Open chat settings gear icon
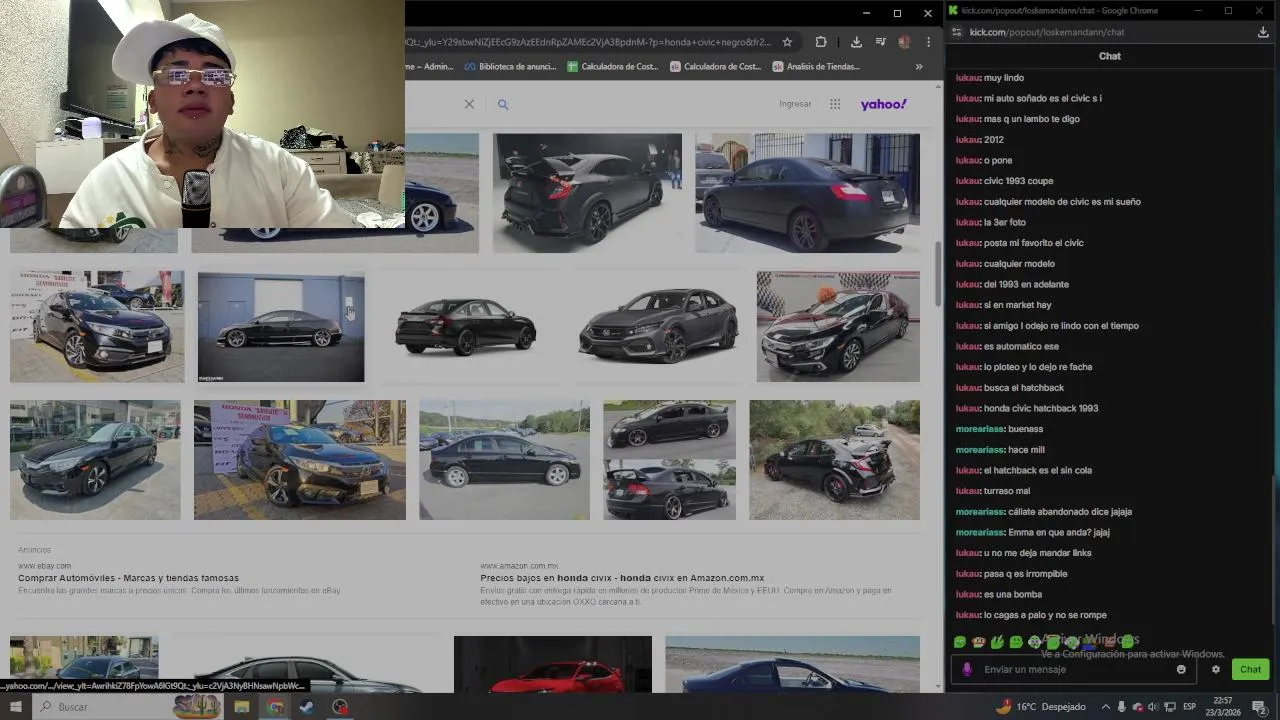The image size is (1280, 720). [1216, 669]
